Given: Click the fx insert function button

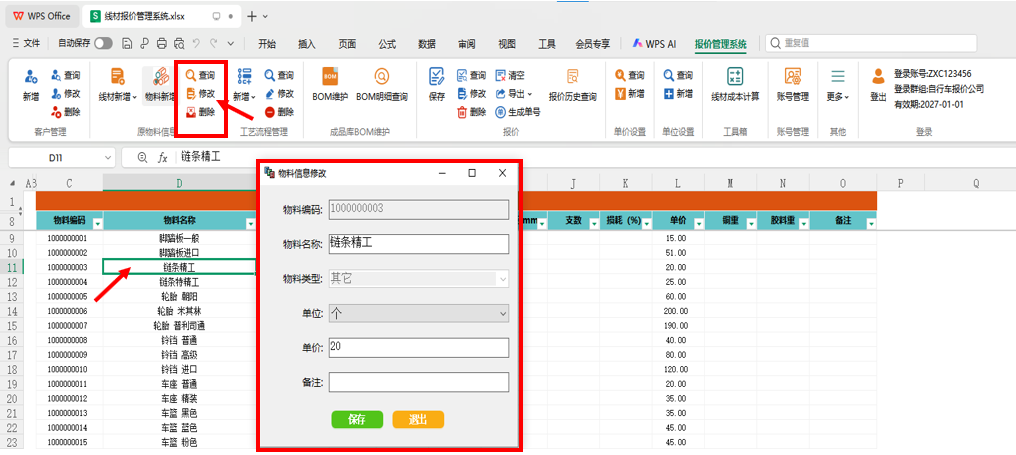Looking at the screenshot, I should [x=163, y=157].
